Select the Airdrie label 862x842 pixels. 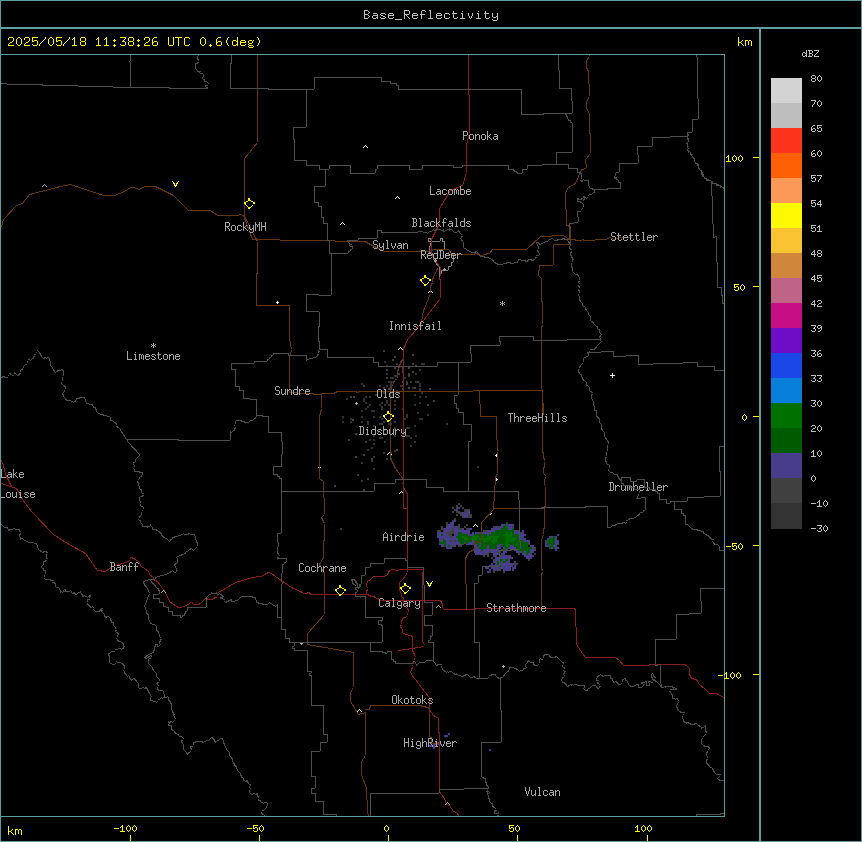pos(404,537)
